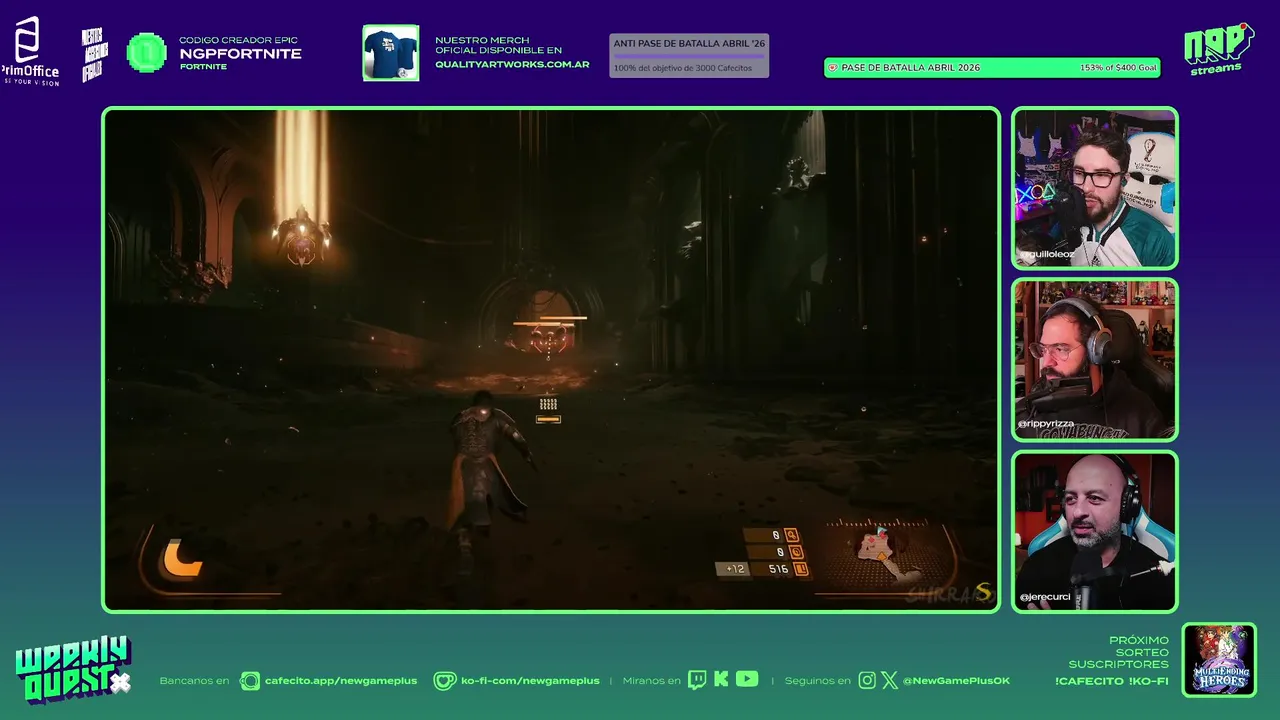Click the YouTube icon
This screenshot has height=720, width=1280.
point(747,679)
